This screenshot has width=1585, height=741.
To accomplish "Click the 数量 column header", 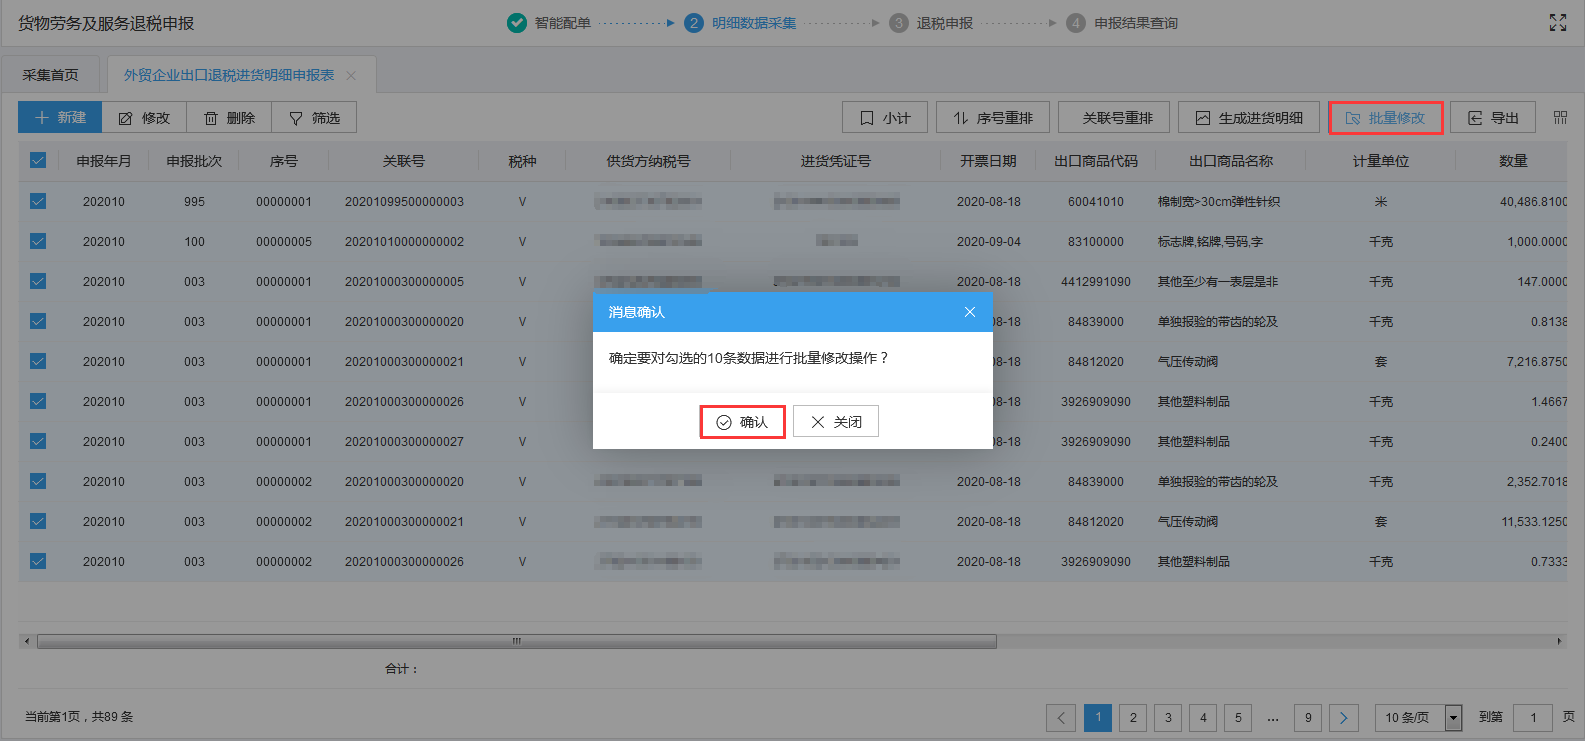I will coord(1513,161).
